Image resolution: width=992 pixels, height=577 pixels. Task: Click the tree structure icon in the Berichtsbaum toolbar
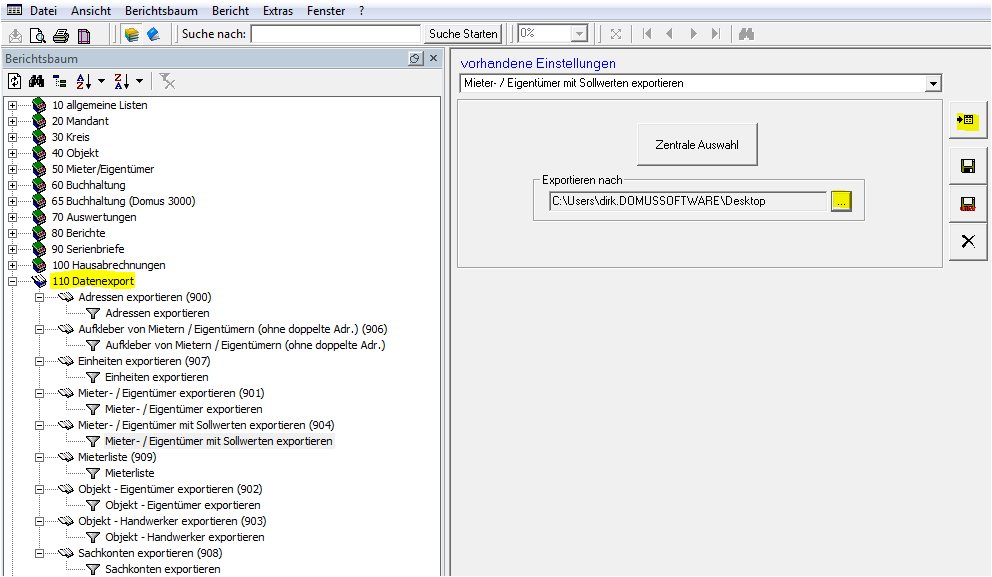point(59,81)
